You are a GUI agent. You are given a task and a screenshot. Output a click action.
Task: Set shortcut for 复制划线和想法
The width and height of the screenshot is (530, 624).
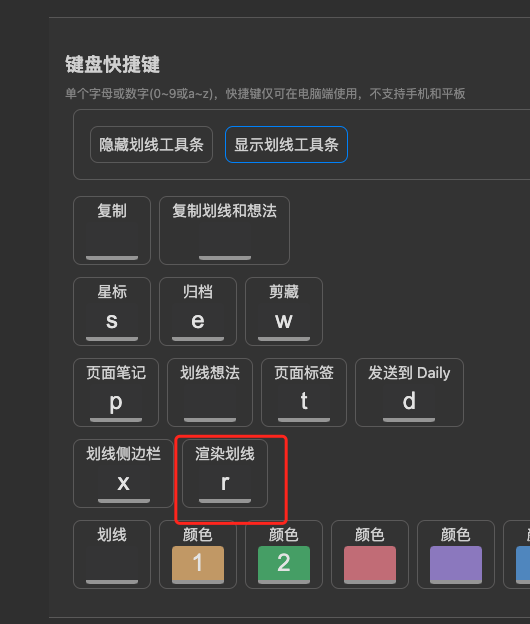tap(225, 242)
